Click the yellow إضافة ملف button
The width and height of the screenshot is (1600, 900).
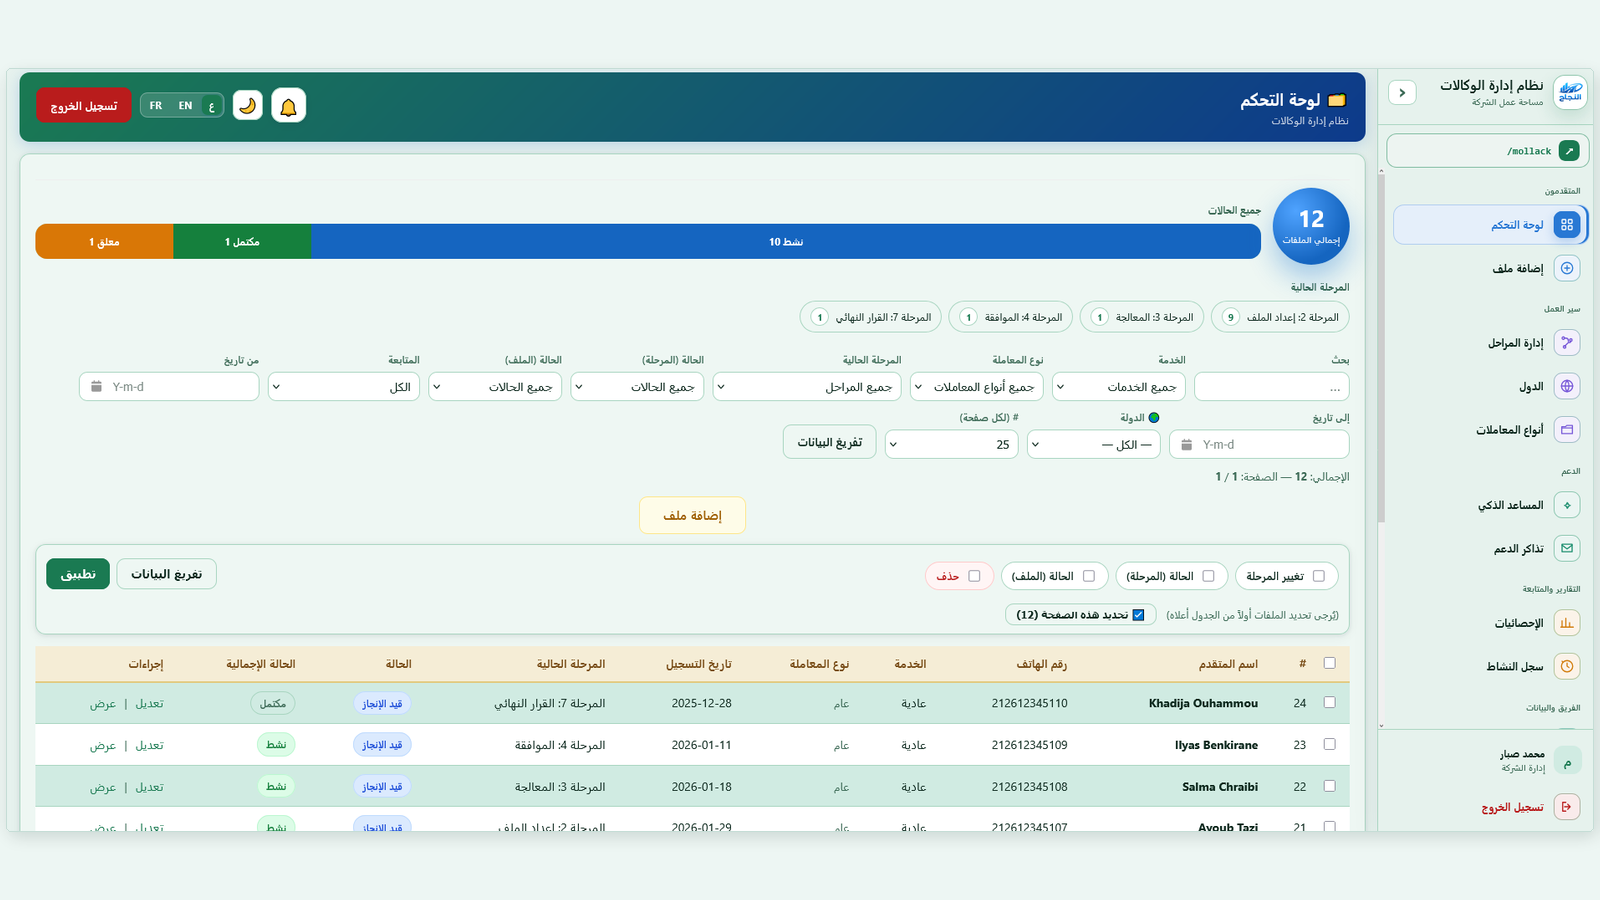click(x=692, y=515)
